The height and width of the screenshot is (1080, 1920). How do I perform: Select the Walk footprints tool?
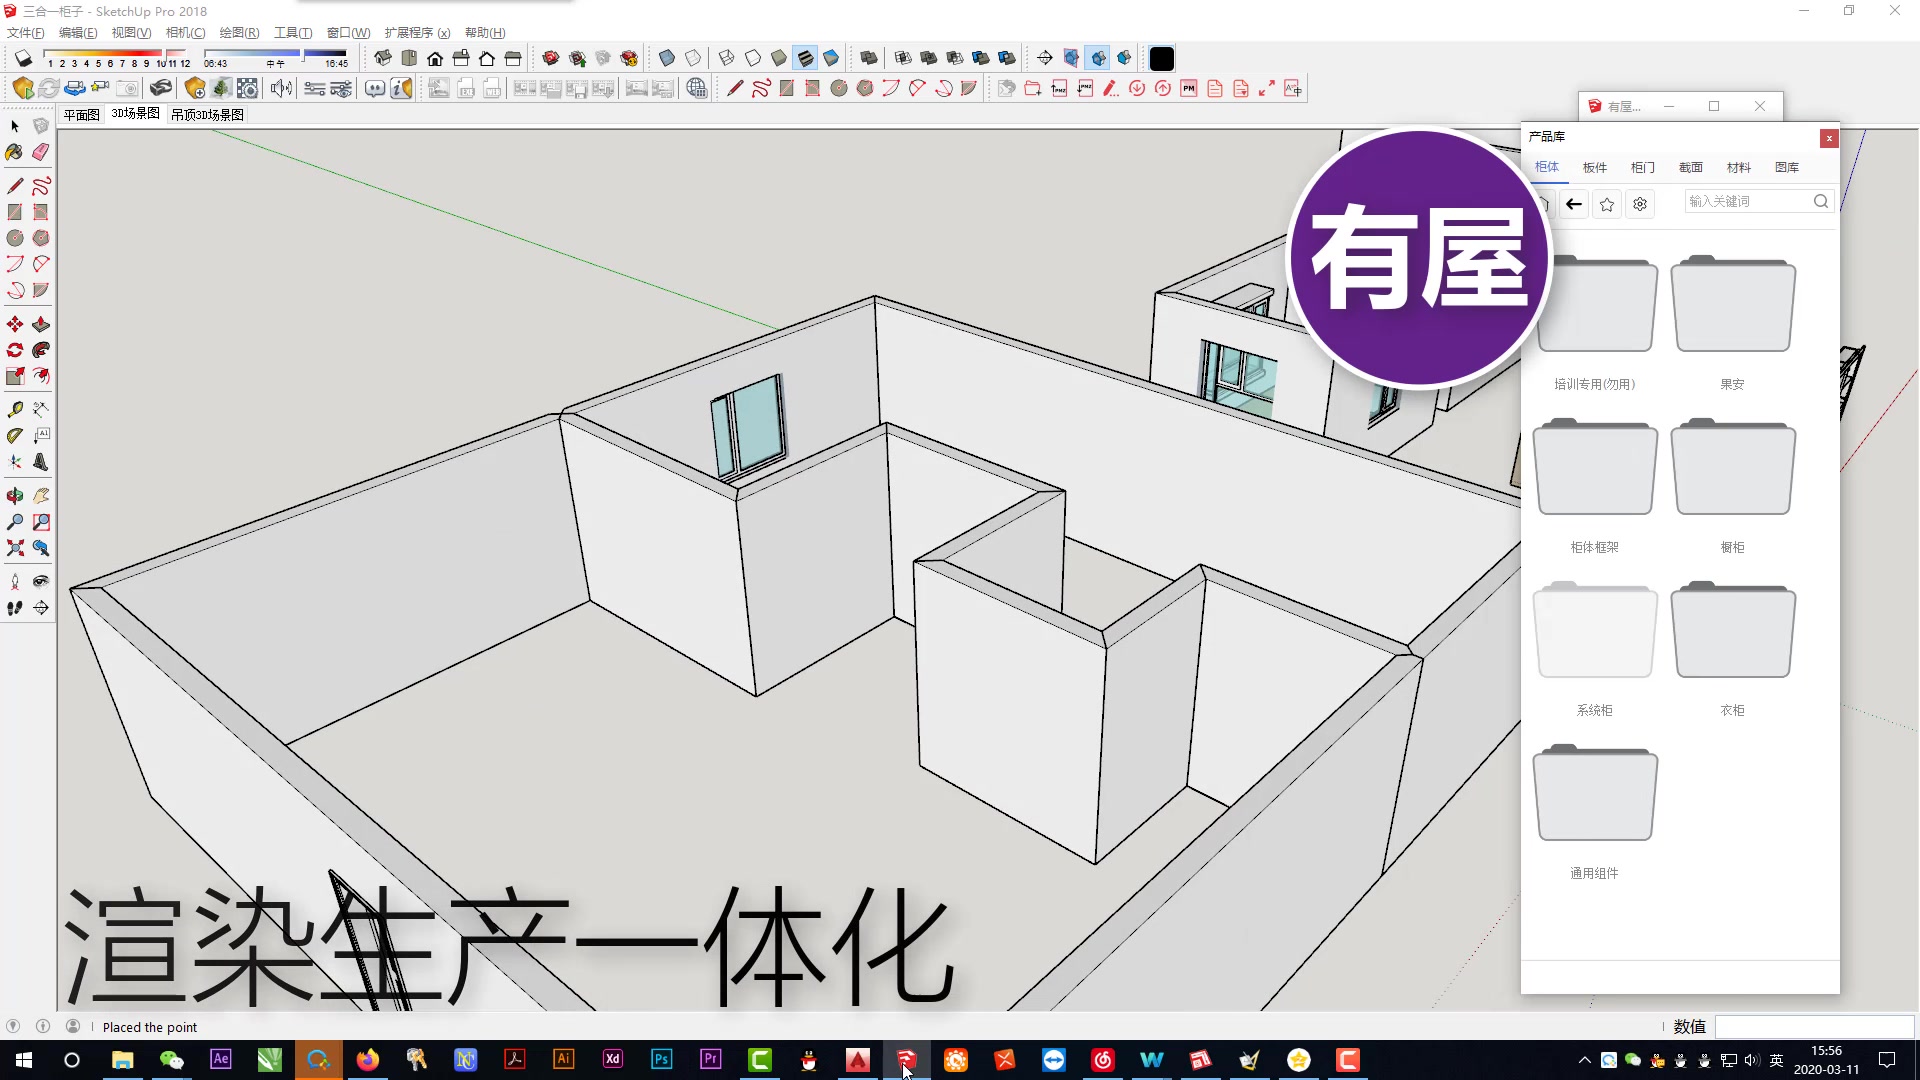15,608
